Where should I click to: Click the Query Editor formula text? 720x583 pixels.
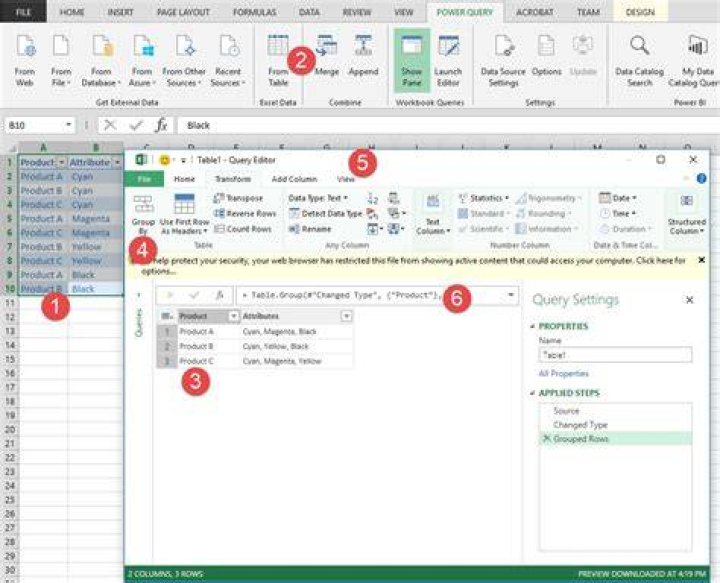(x=341, y=295)
